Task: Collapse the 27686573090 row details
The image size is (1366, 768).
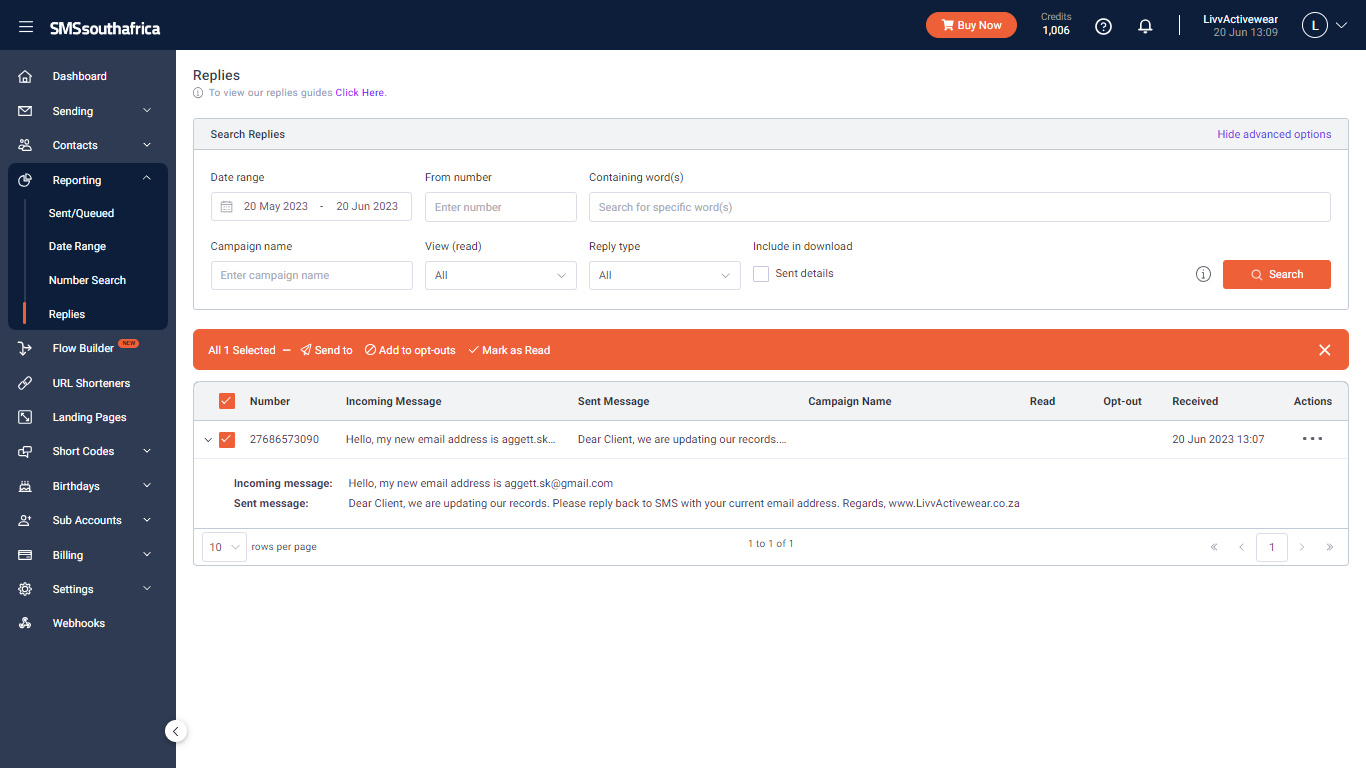Action: pyautogui.click(x=208, y=439)
